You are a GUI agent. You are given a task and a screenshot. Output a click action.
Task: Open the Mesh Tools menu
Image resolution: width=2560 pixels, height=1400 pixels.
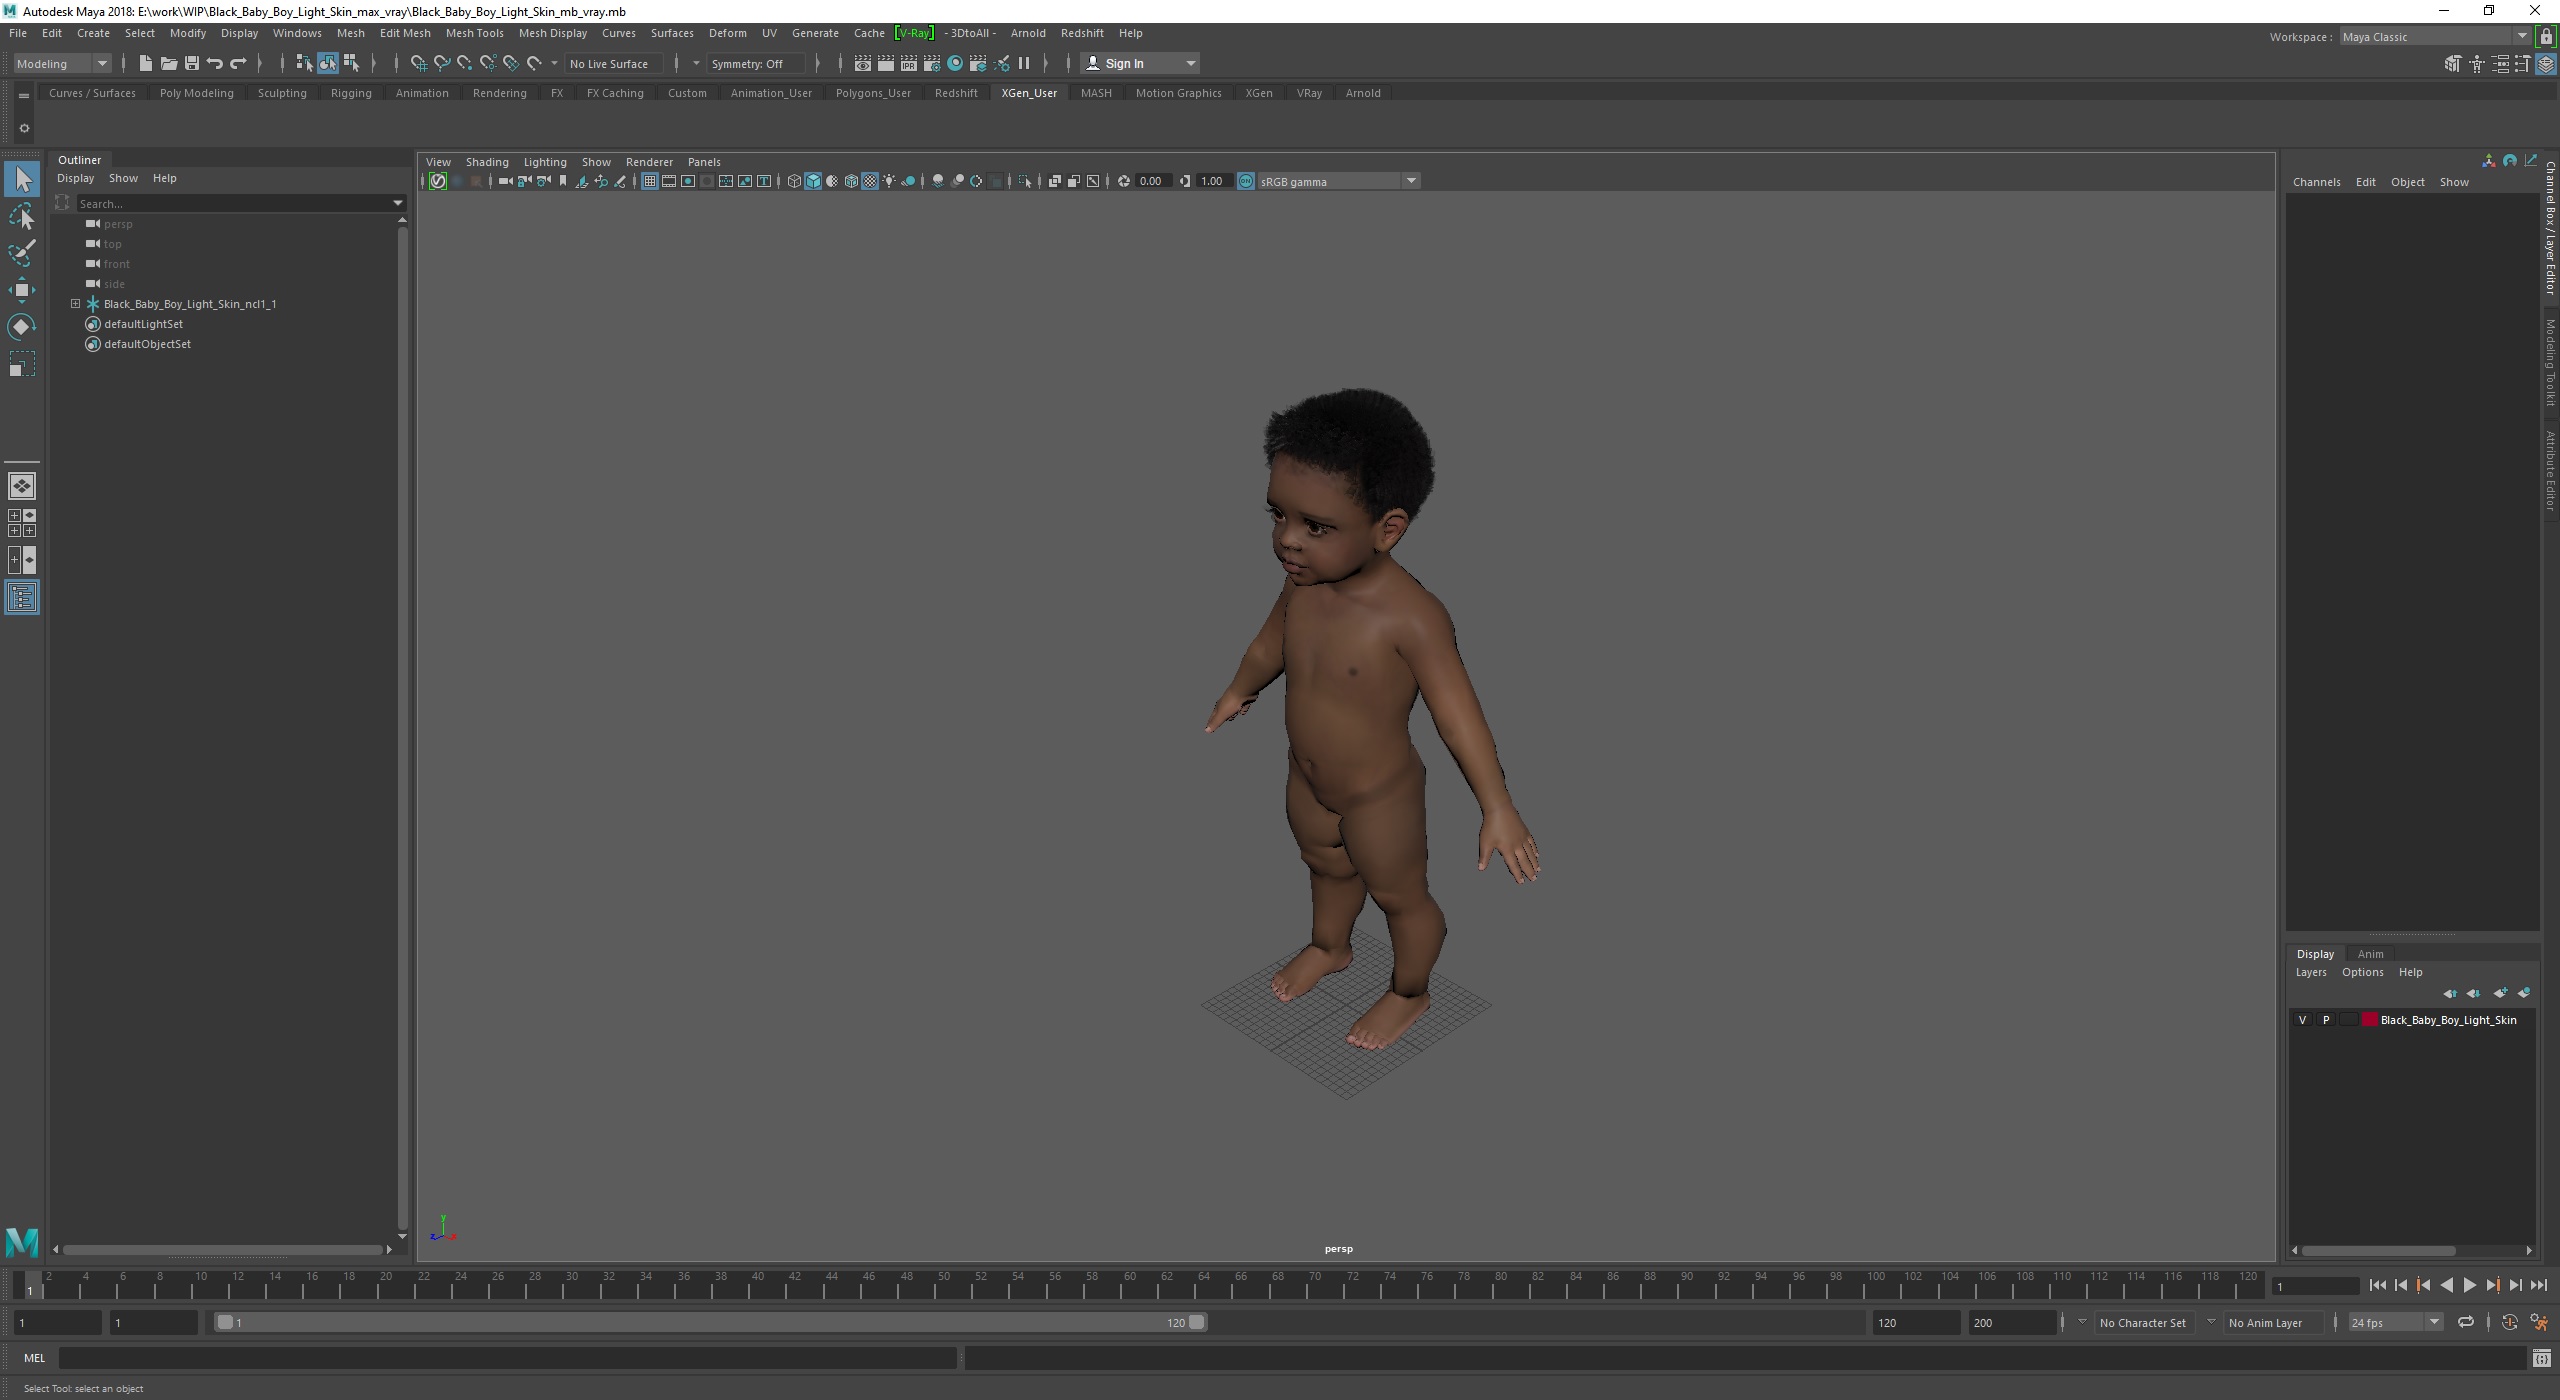click(474, 33)
